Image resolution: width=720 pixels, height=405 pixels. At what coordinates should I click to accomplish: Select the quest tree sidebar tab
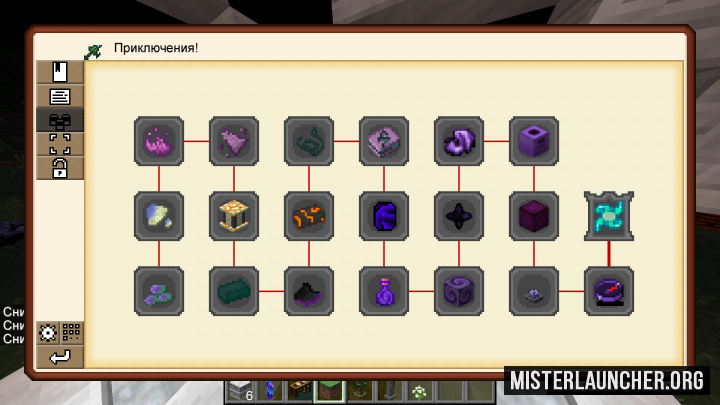60,120
